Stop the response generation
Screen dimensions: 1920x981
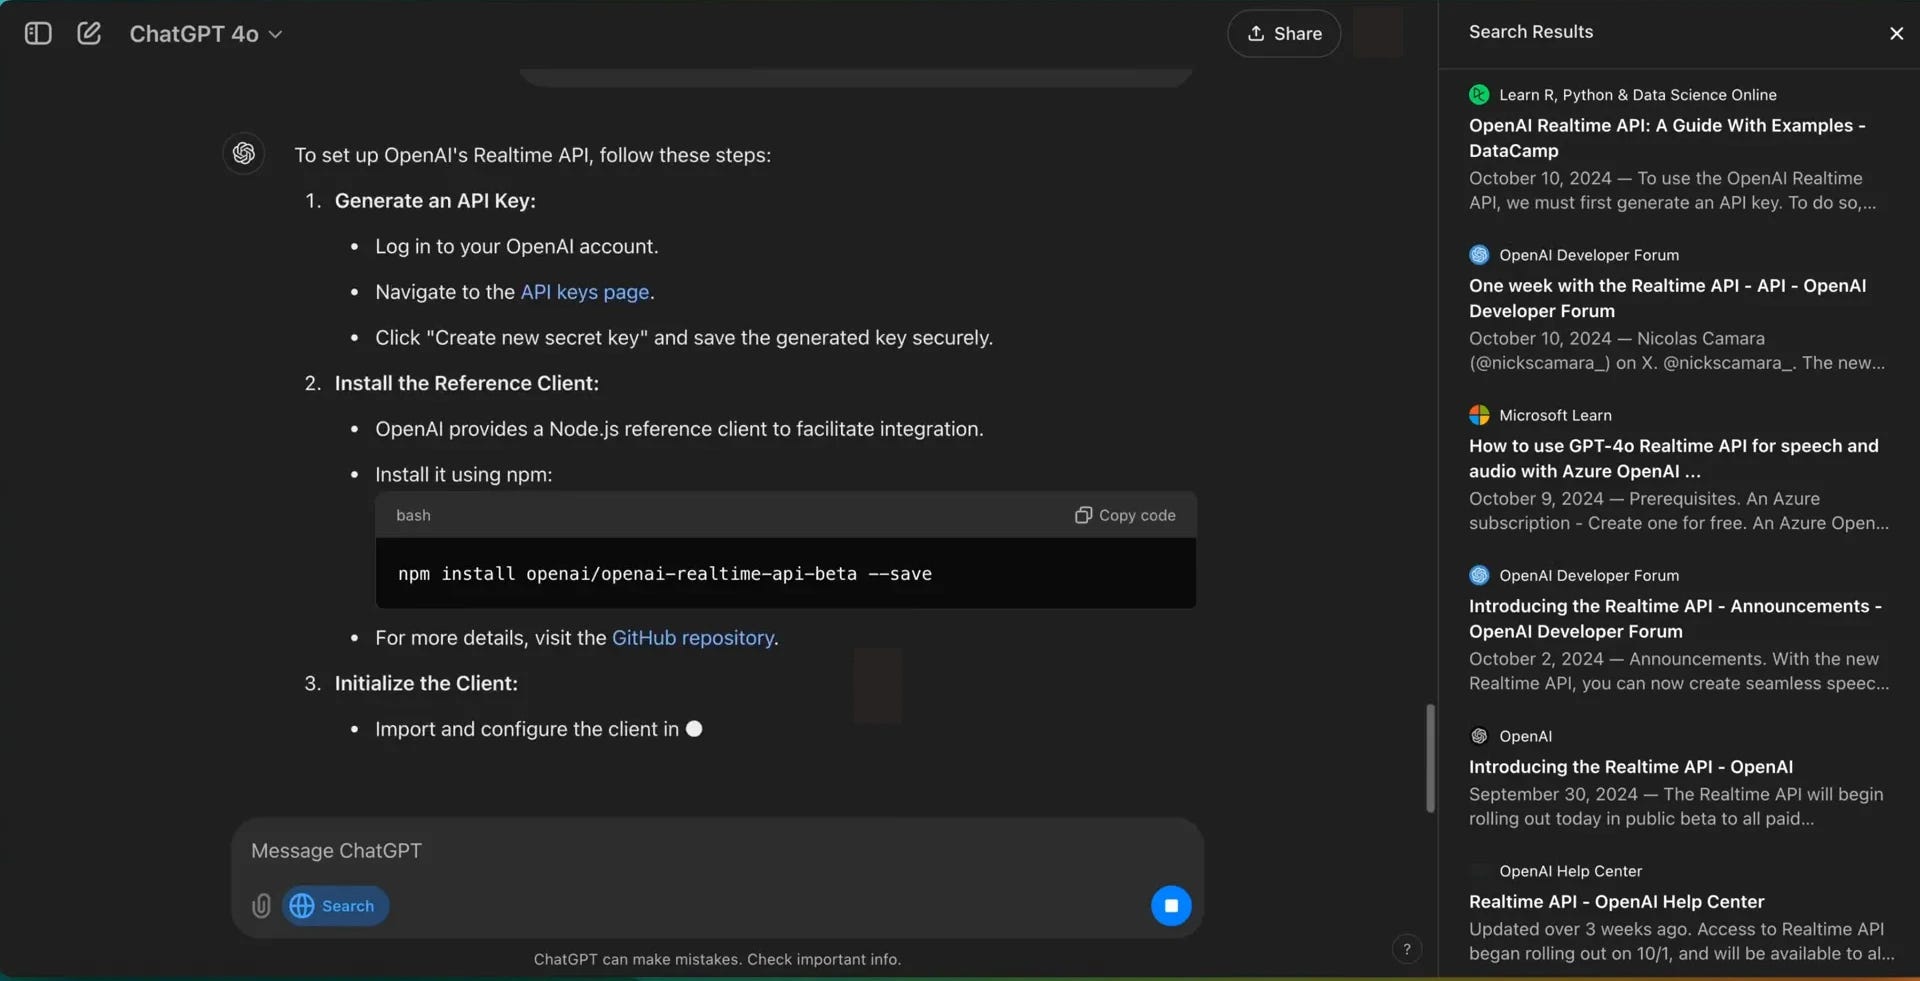[x=1171, y=906]
